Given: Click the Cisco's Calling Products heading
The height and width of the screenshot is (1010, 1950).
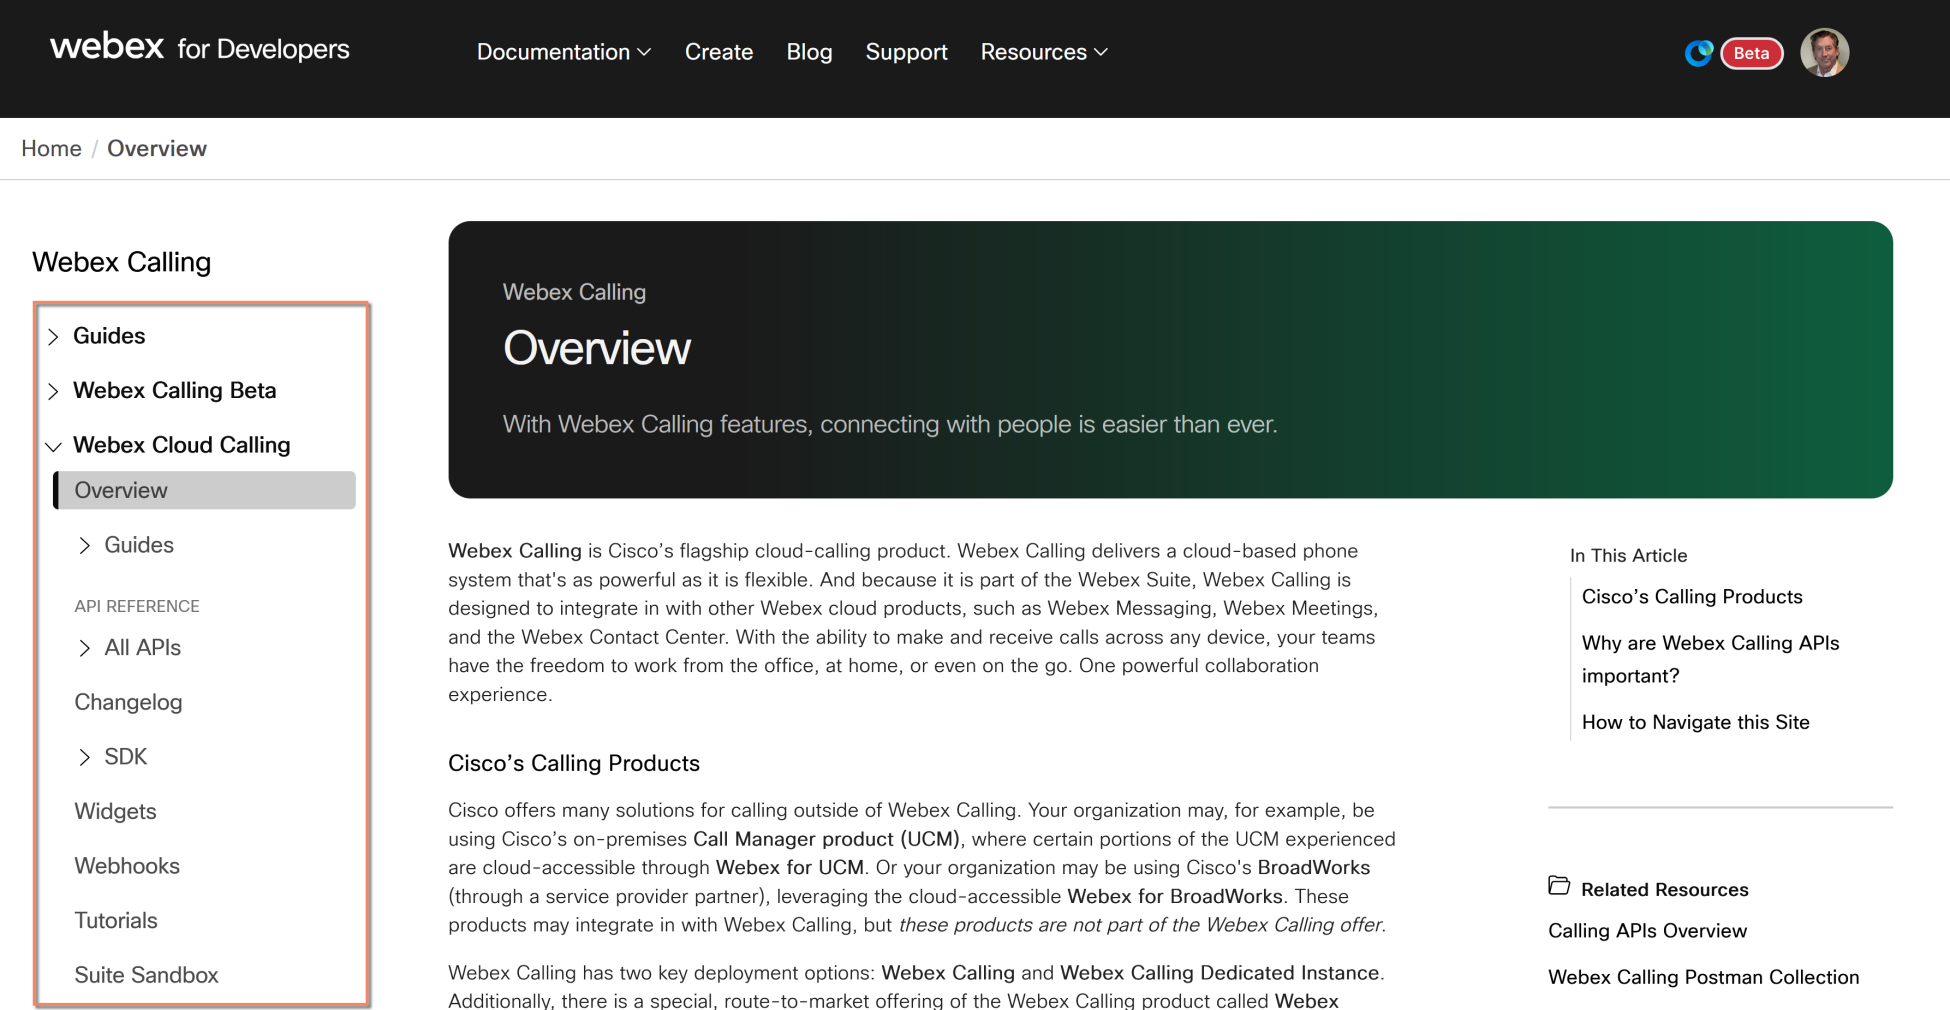Looking at the screenshot, I should [574, 763].
